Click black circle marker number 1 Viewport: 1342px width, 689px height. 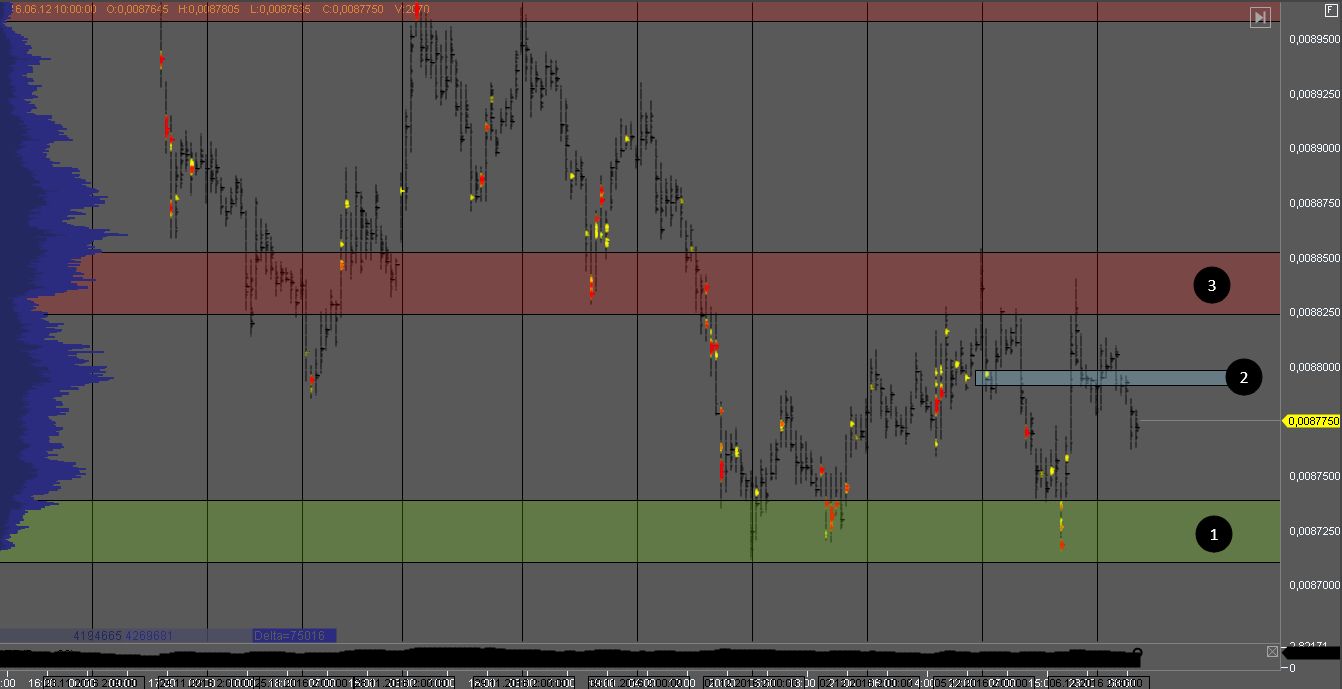coord(1214,534)
